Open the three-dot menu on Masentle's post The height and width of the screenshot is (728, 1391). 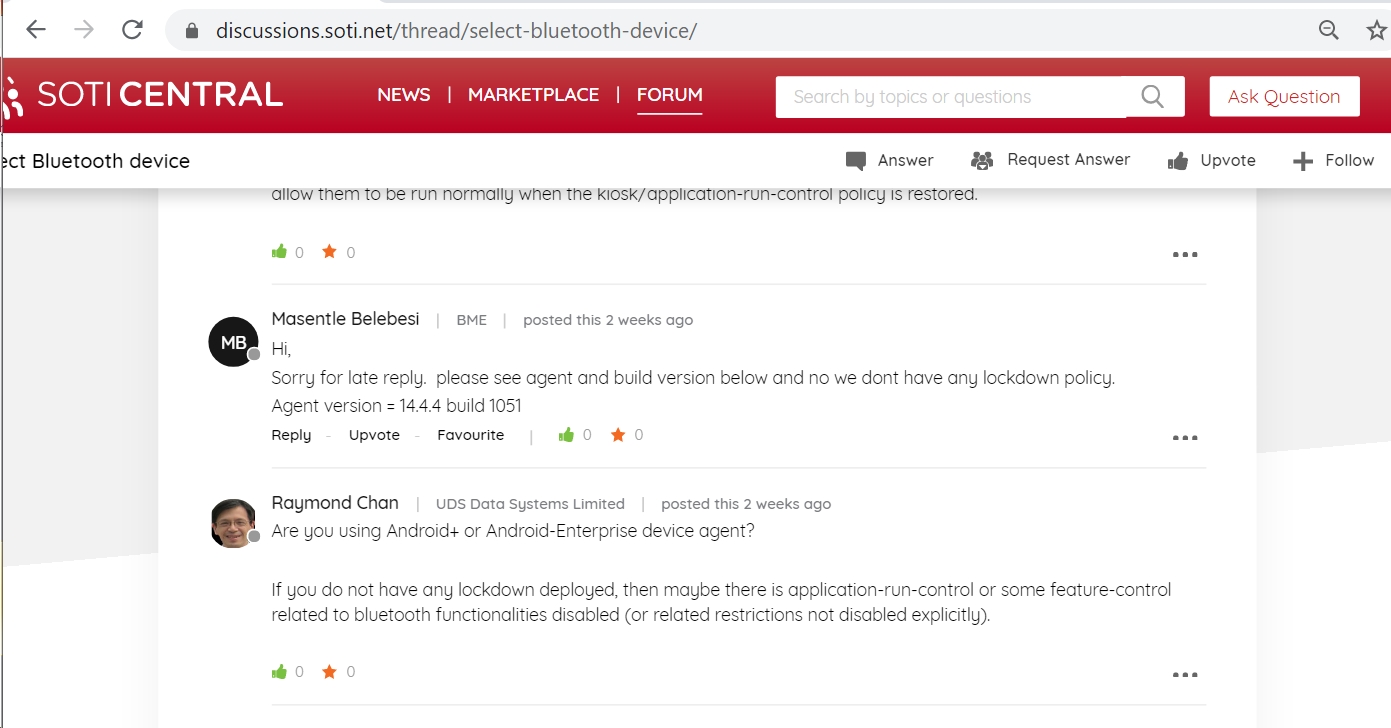click(x=1185, y=438)
